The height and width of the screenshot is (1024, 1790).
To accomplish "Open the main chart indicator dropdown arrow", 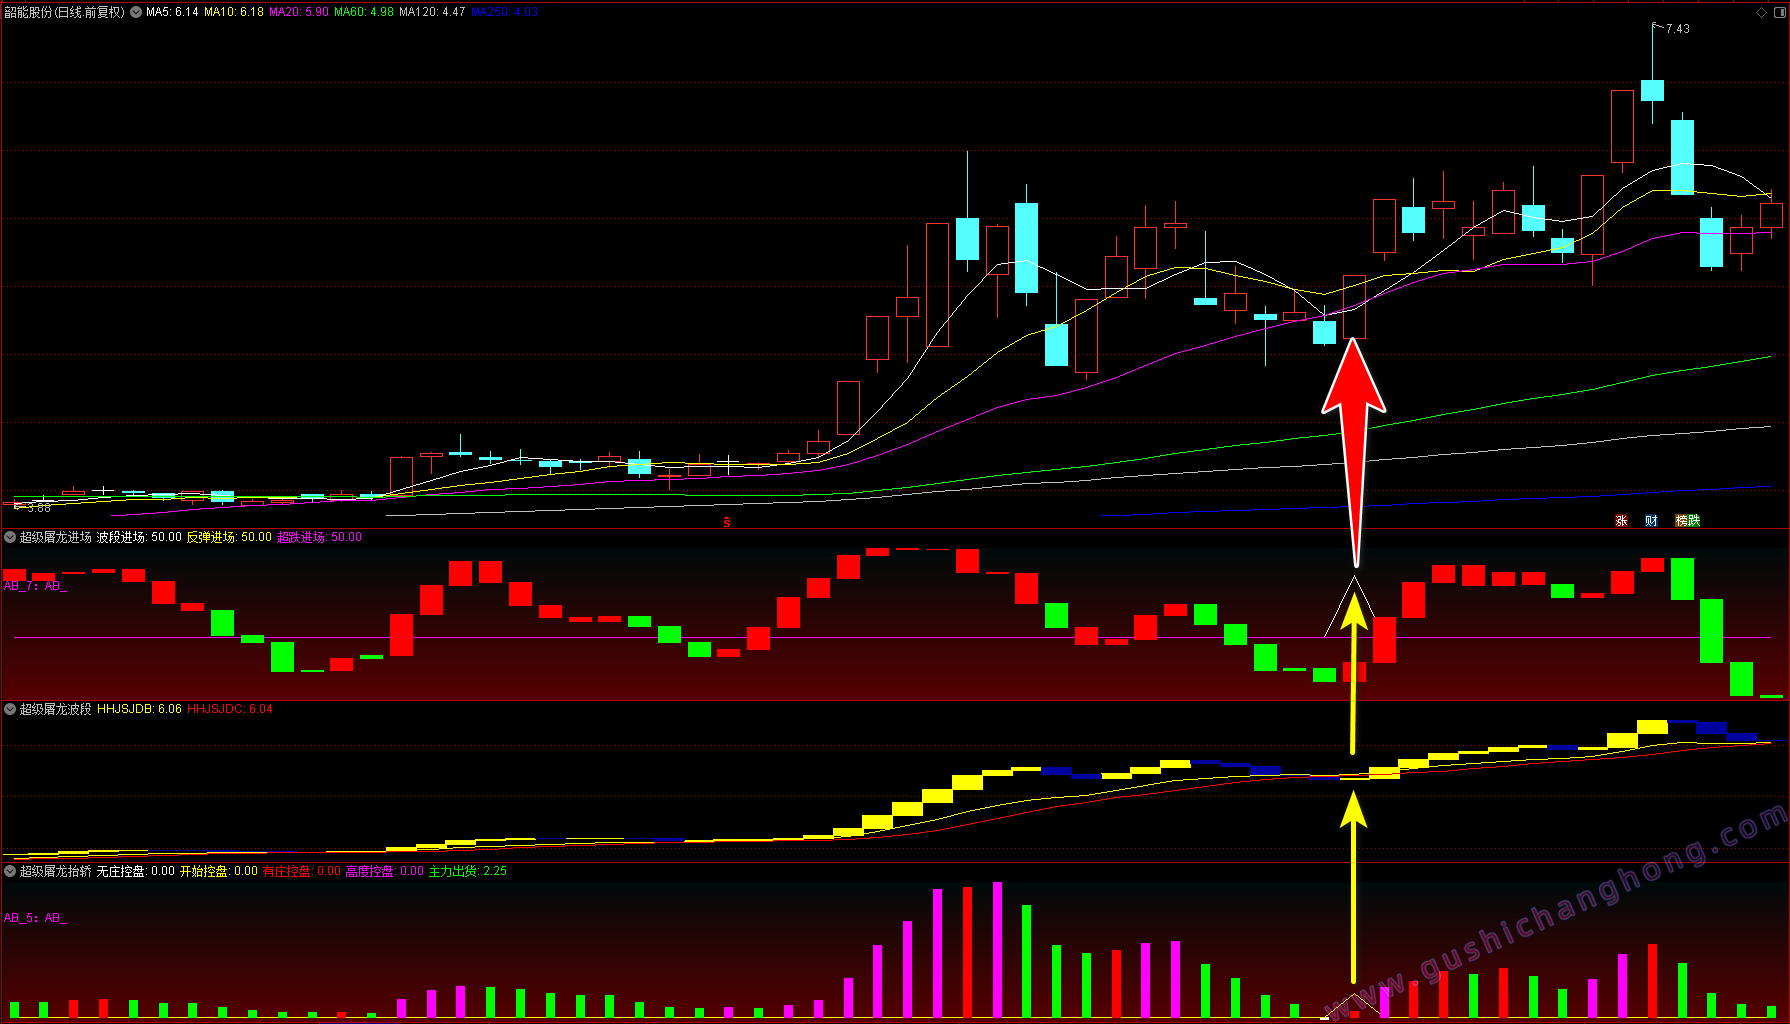I will 136,12.
